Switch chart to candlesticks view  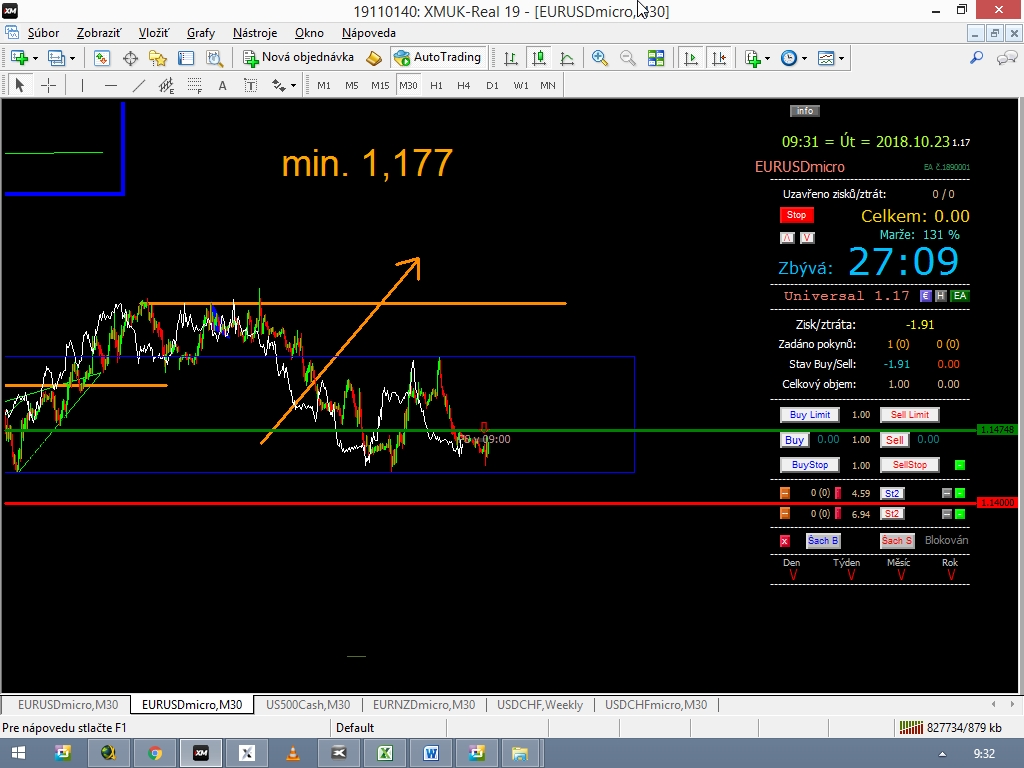539,58
